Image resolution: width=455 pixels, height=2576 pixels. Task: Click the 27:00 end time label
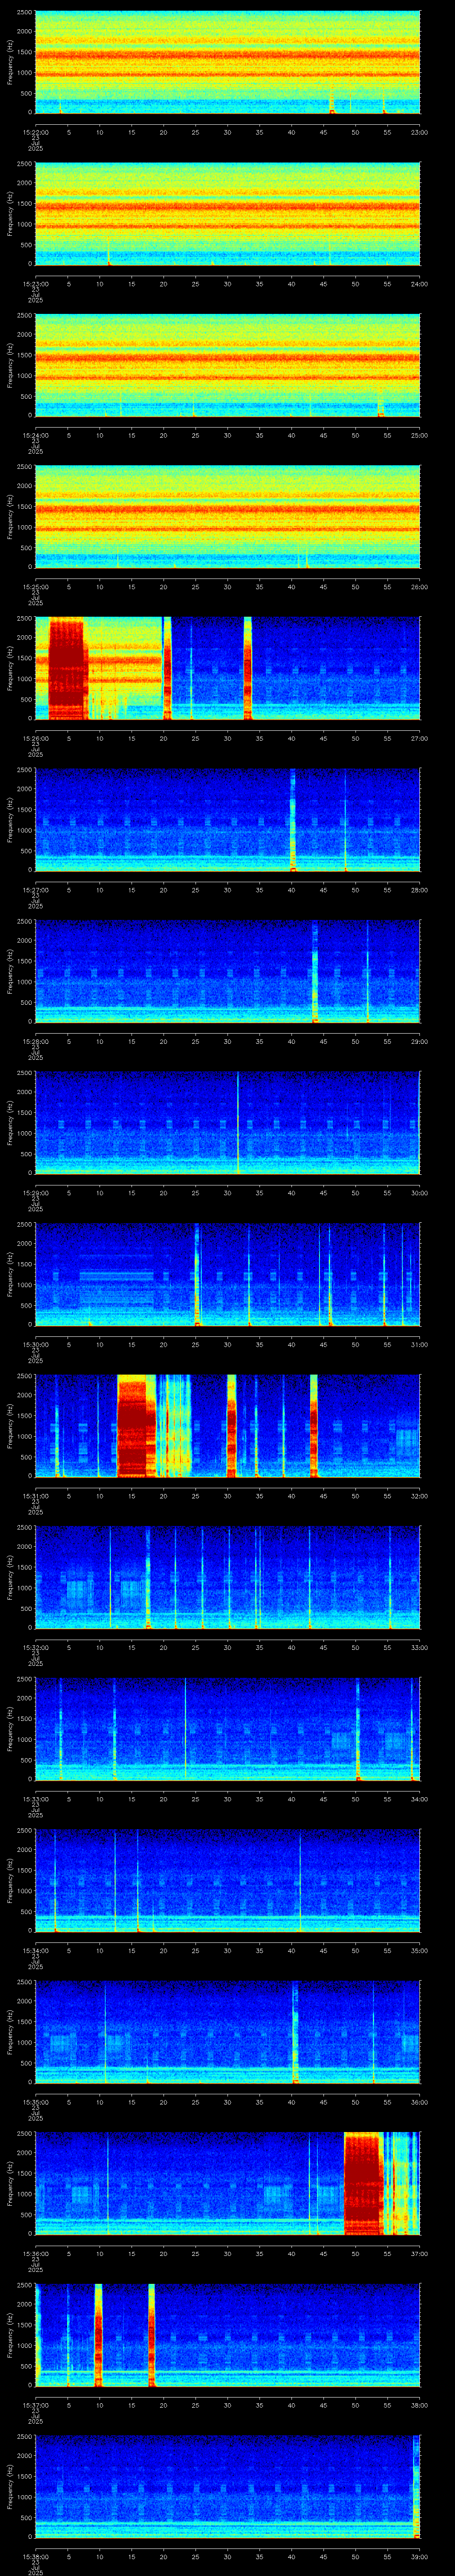420,738
